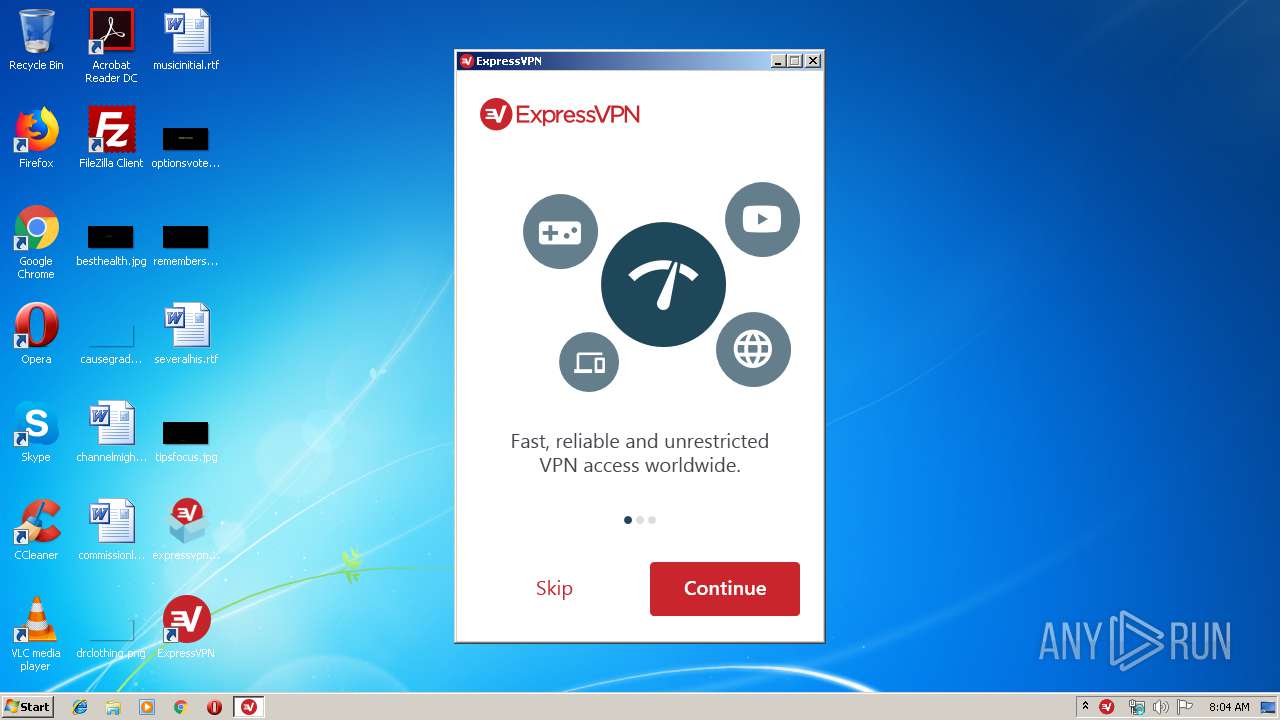Open network tray icon
The width and height of the screenshot is (1280, 720).
tap(1136, 707)
